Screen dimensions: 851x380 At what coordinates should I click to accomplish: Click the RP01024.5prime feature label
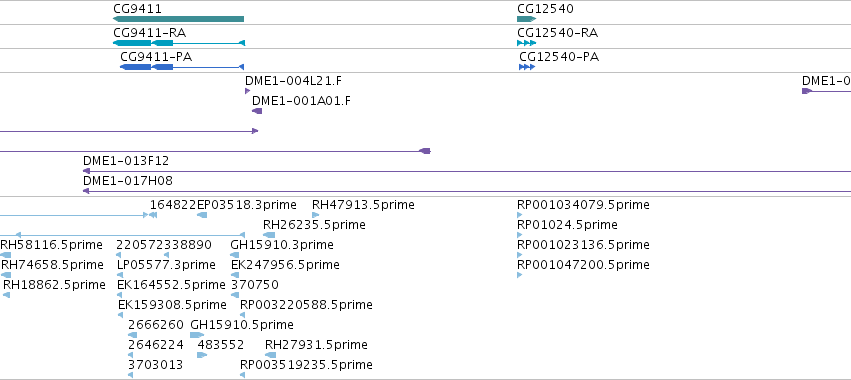pyautogui.click(x=567, y=225)
